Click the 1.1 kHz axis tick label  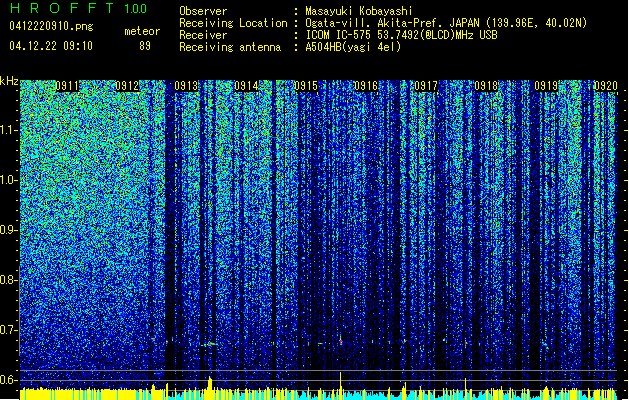pos(9,130)
